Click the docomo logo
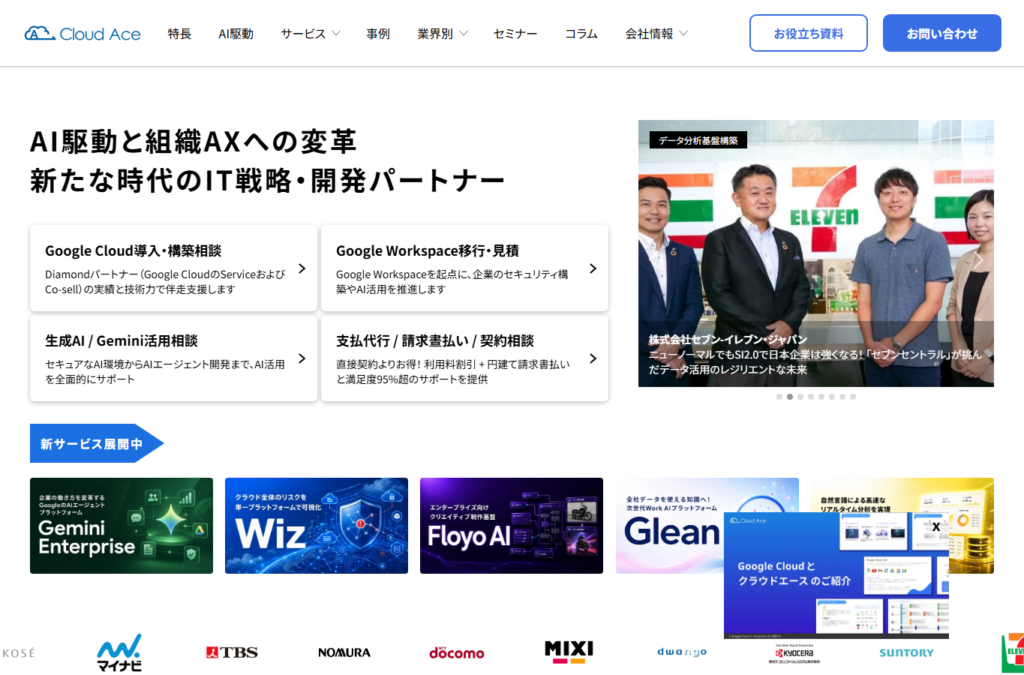The width and height of the screenshot is (1024, 675). click(x=456, y=652)
